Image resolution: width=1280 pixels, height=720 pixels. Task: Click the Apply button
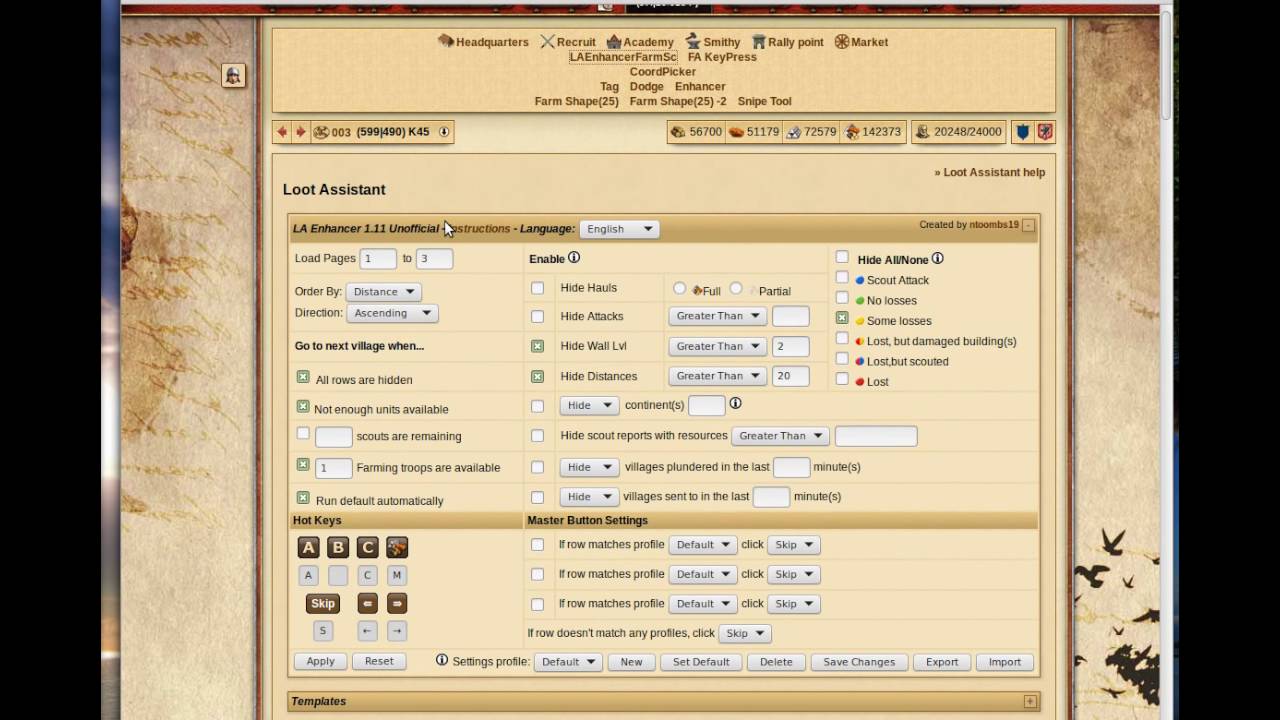point(320,661)
